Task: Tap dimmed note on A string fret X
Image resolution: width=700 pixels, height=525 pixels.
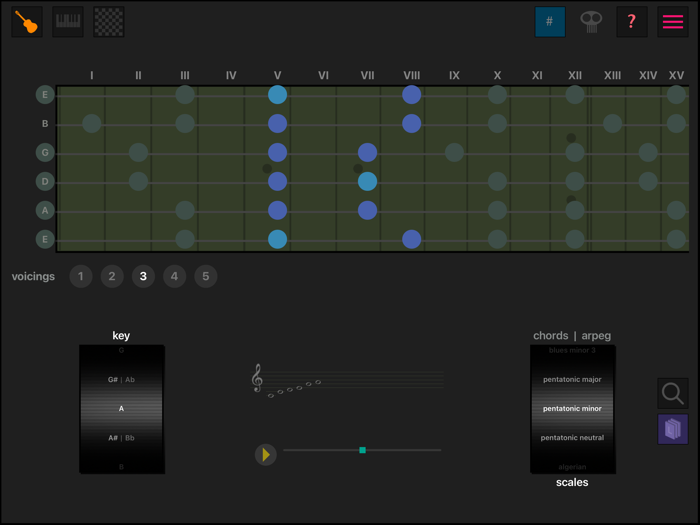Action: tap(497, 210)
